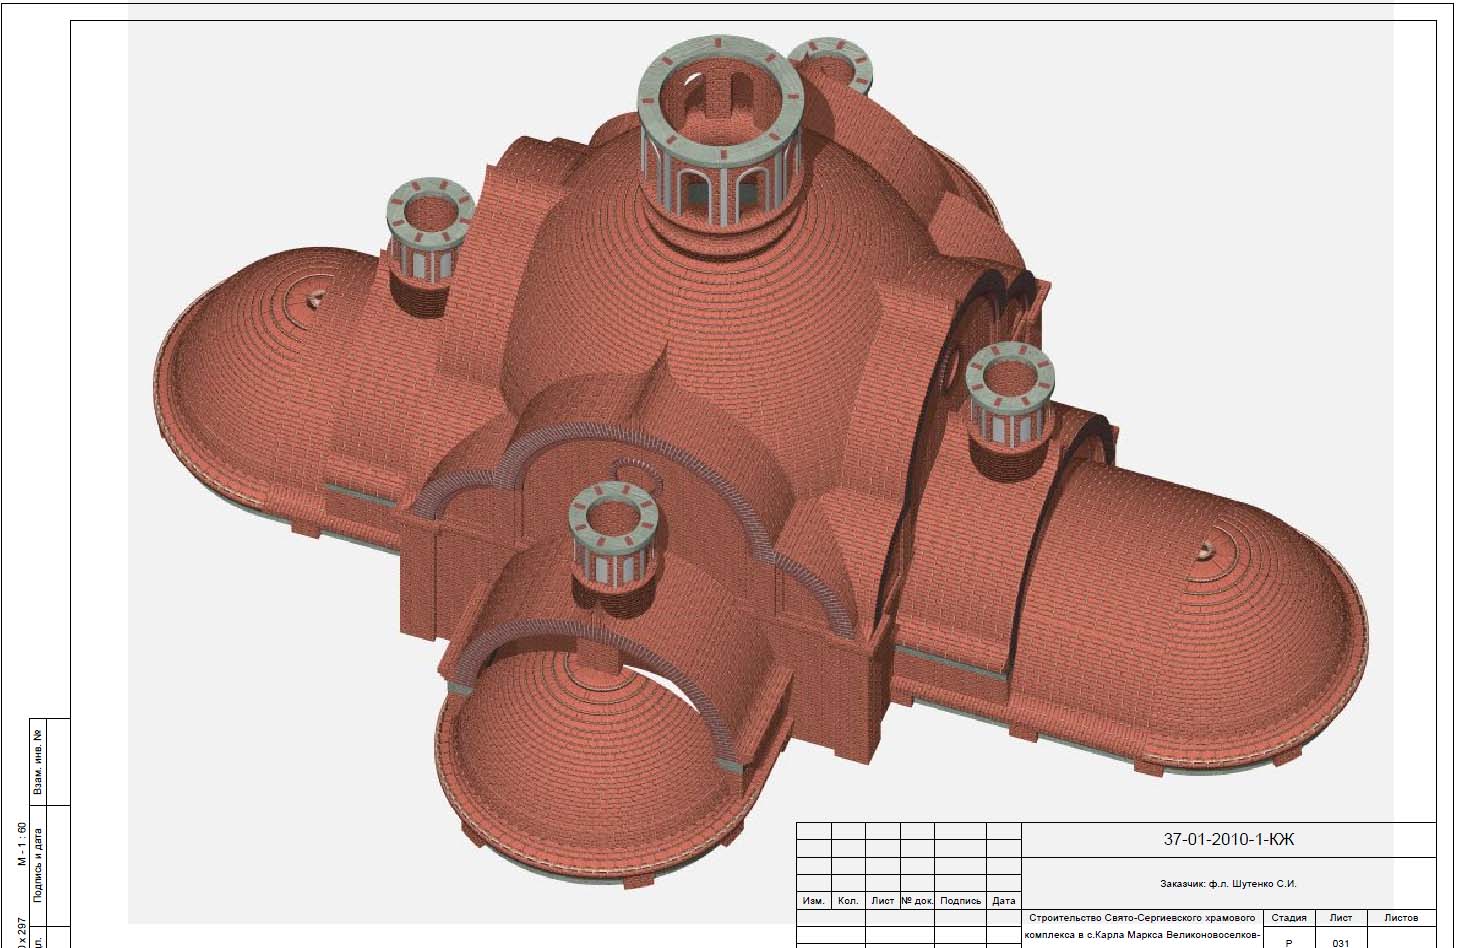Click the vertical label "Подпись и дата"
1457x948 pixels.
[x=38, y=865]
